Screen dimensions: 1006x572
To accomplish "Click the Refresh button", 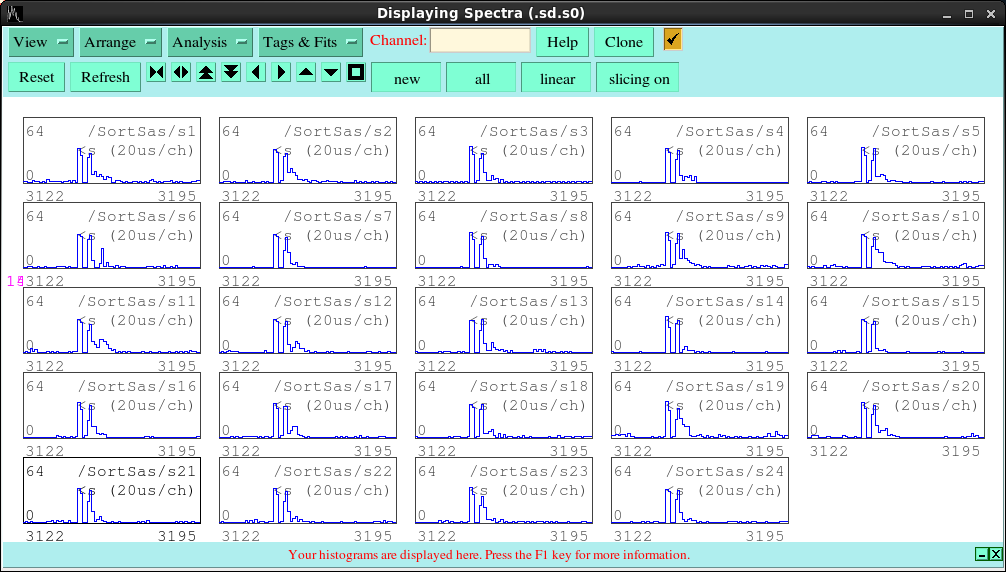I will pyautogui.click(x=105, y=77).
